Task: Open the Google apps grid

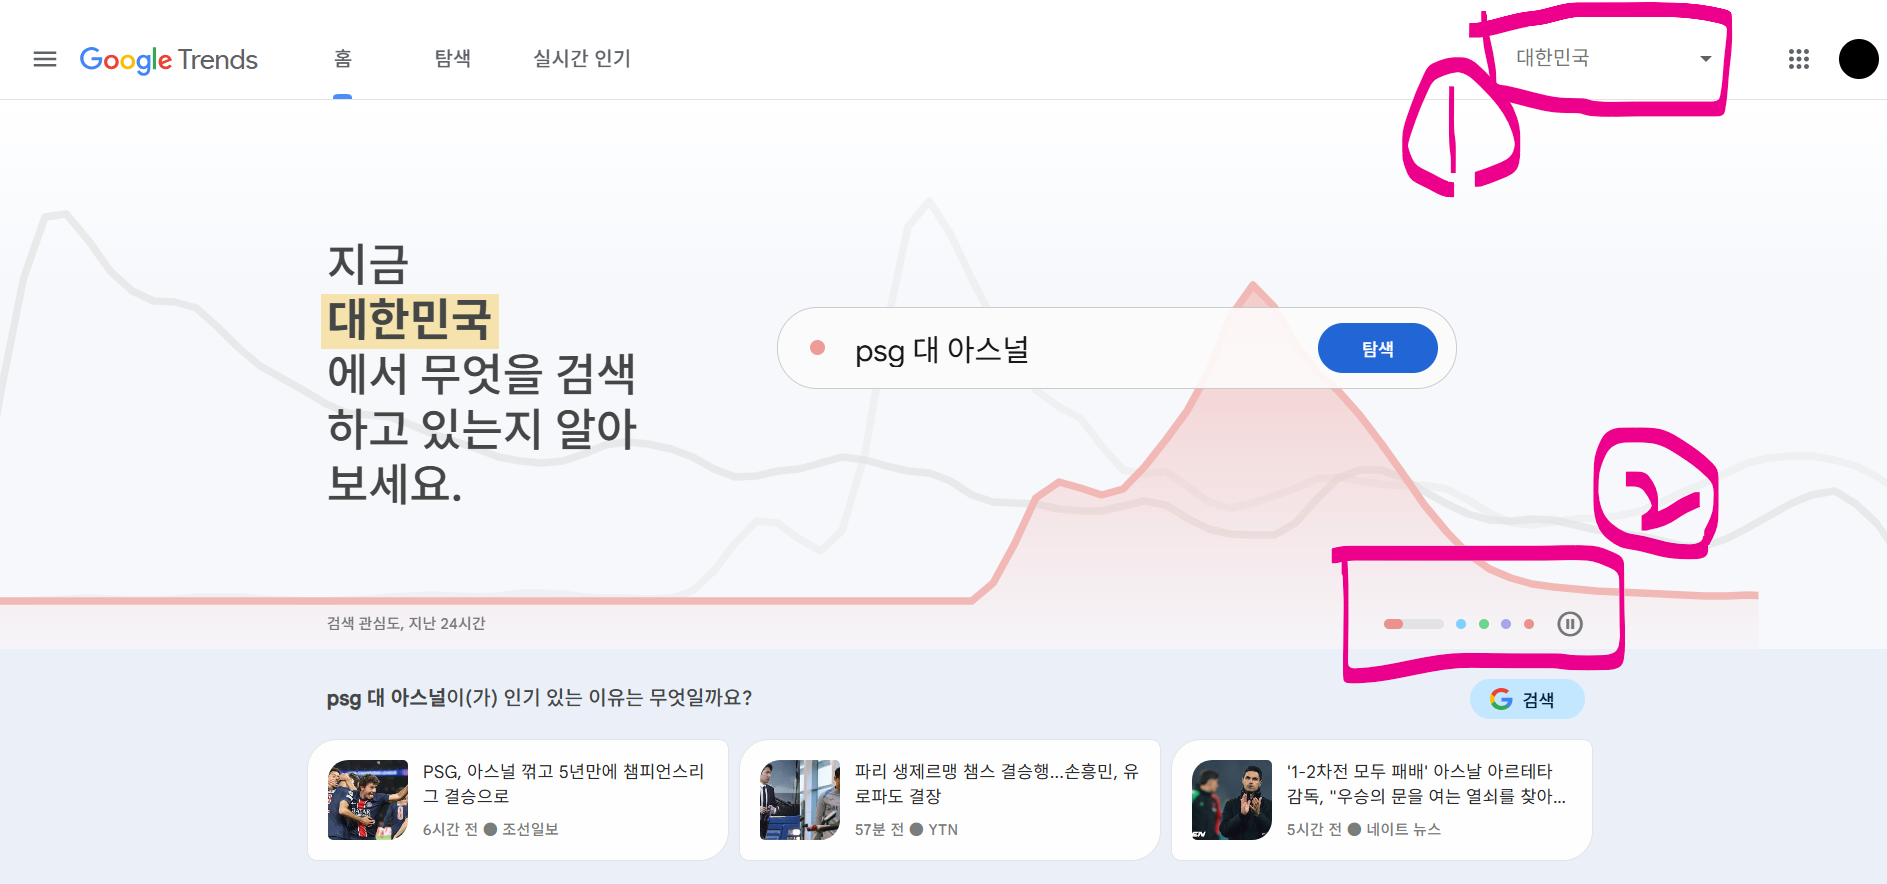Action: pos(1799,59)
